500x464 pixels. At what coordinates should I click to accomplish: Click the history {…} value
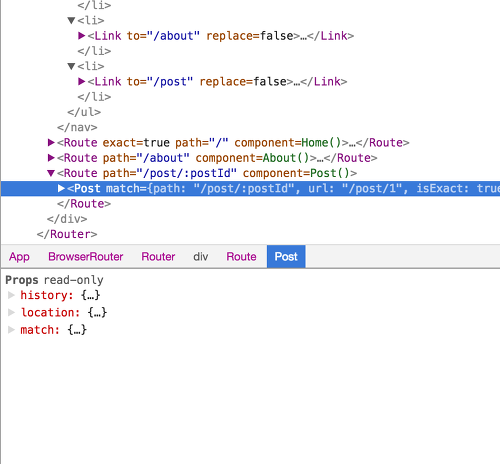click(90, 295)
